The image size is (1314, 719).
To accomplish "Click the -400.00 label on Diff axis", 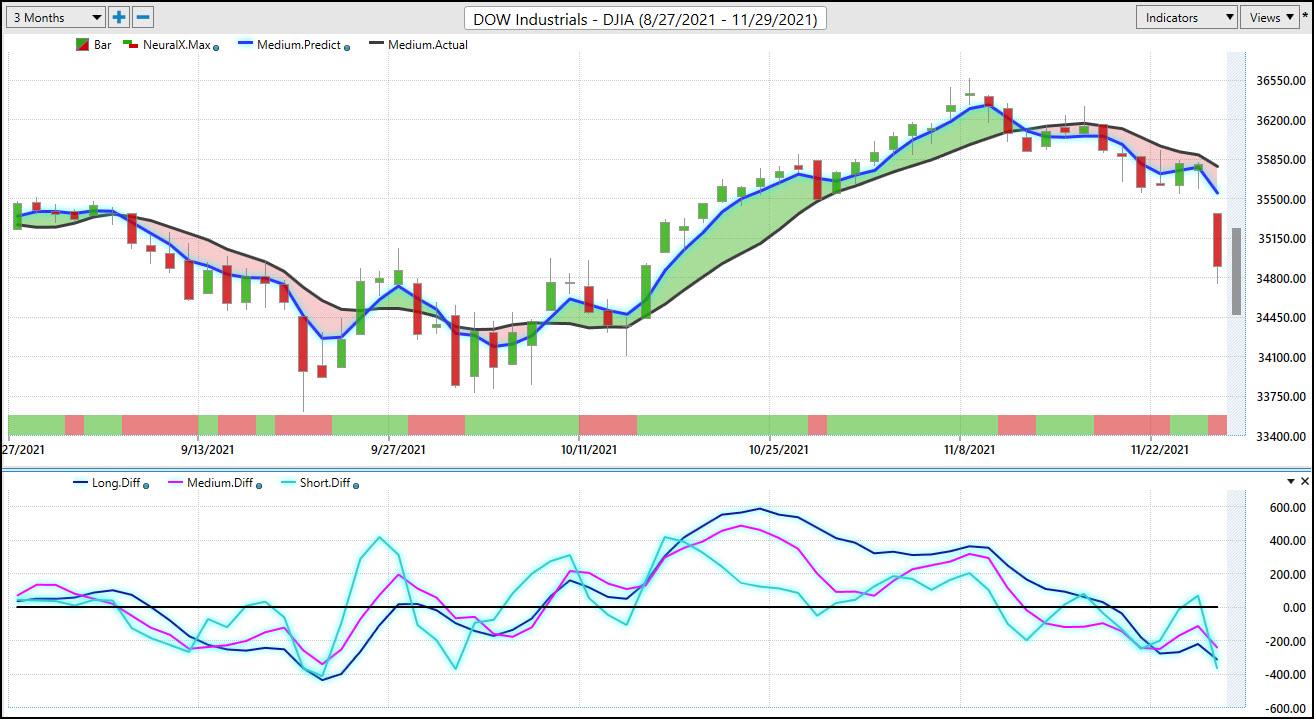I will point(1286,674).
